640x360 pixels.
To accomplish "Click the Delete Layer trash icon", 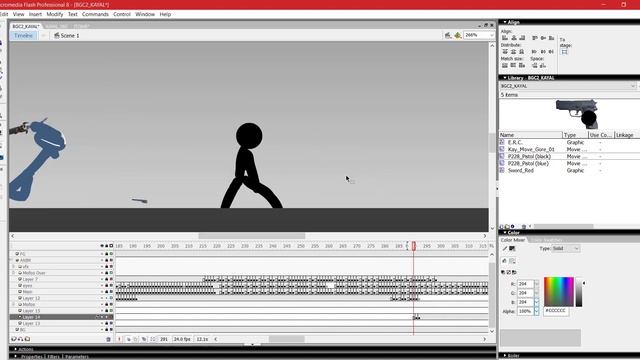I will pos(108,339).
